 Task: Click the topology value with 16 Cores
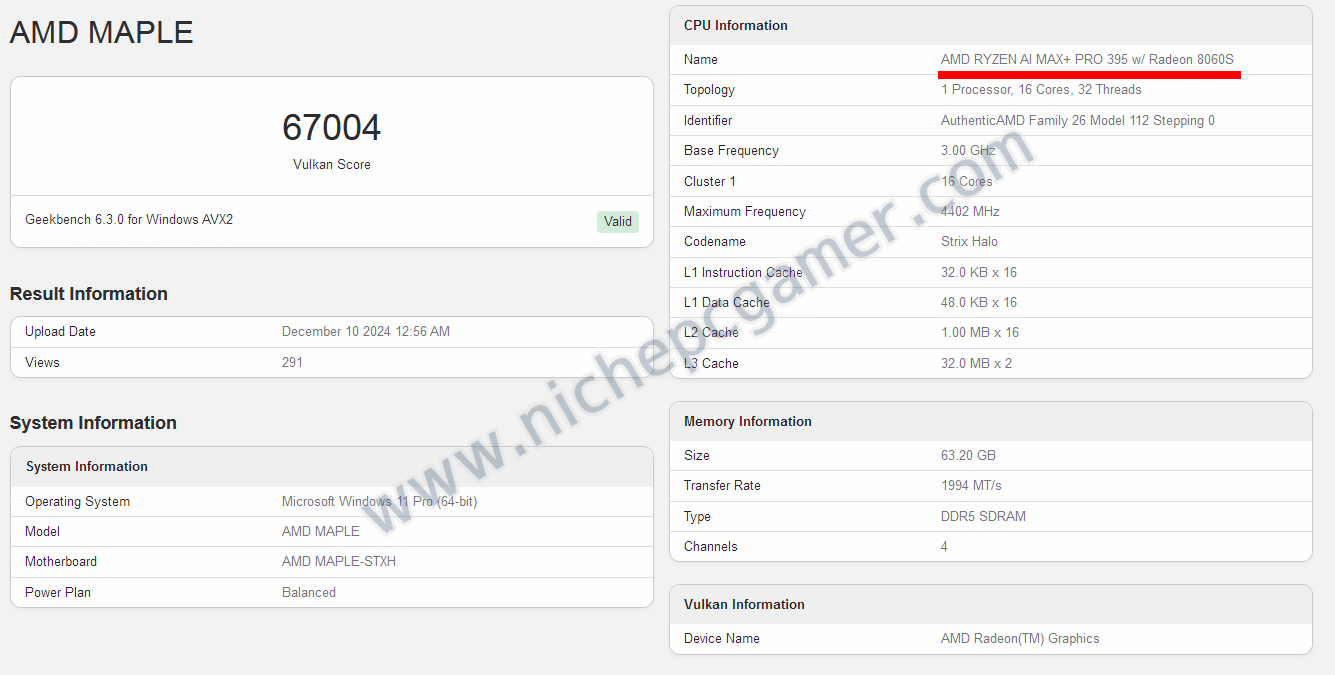tap(1041, 90)
